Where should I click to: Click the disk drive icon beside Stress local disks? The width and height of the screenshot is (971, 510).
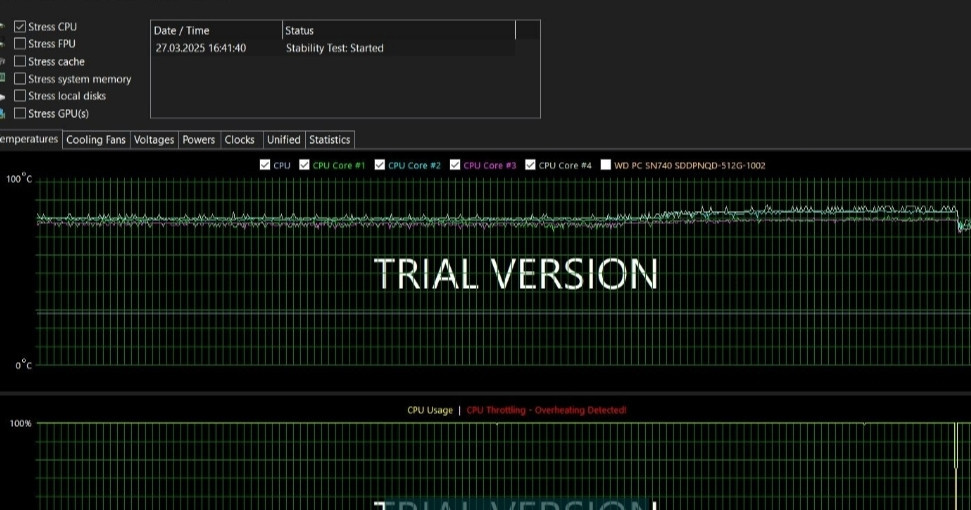pos(3,96)
